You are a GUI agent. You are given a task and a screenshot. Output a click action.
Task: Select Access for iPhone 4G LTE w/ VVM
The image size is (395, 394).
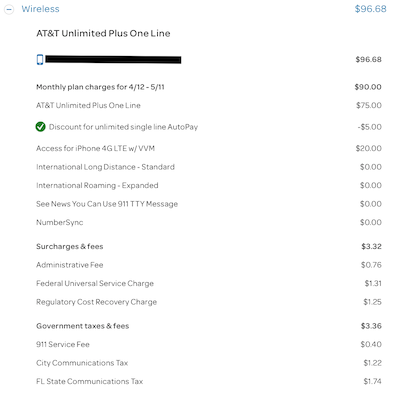coord(95,148)
